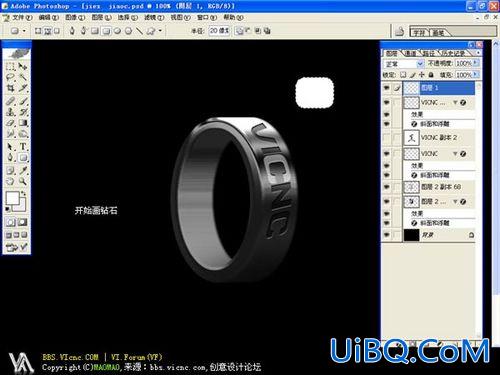
Task: Select the Clone Stamp tool
Action: (x=10, y=112)
